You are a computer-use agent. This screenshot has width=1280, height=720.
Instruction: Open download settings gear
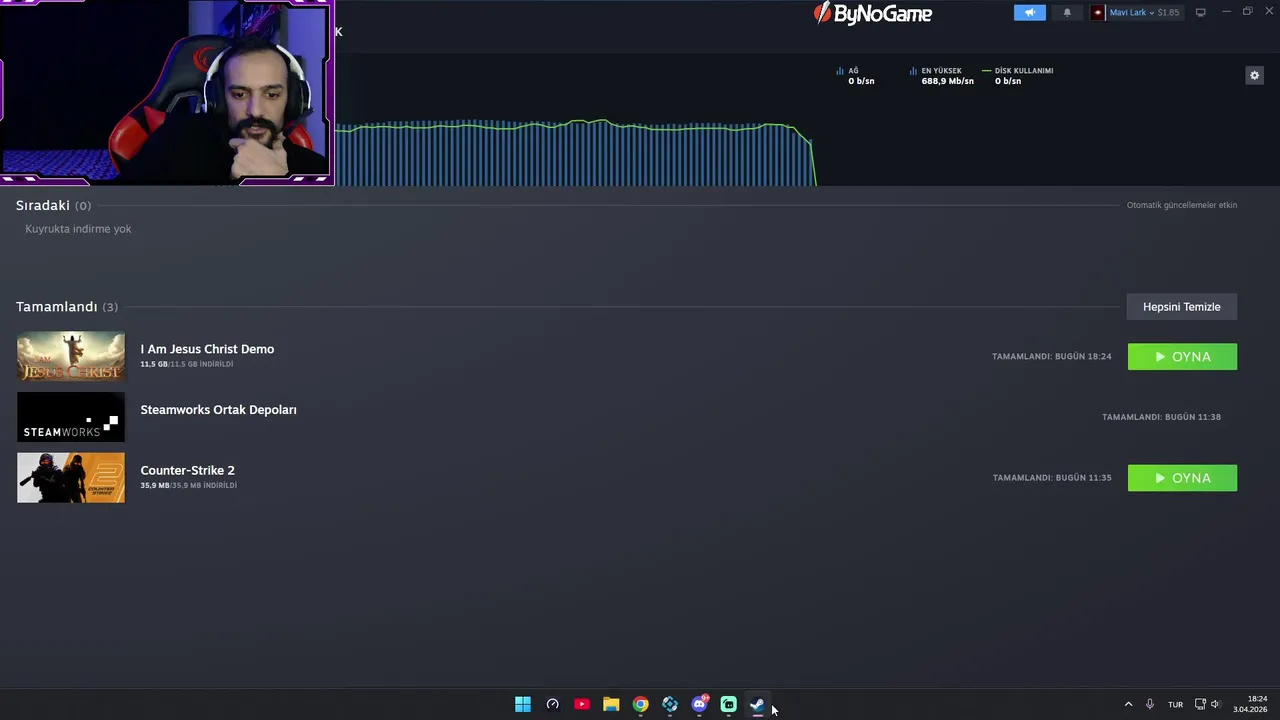[1254, 75]
